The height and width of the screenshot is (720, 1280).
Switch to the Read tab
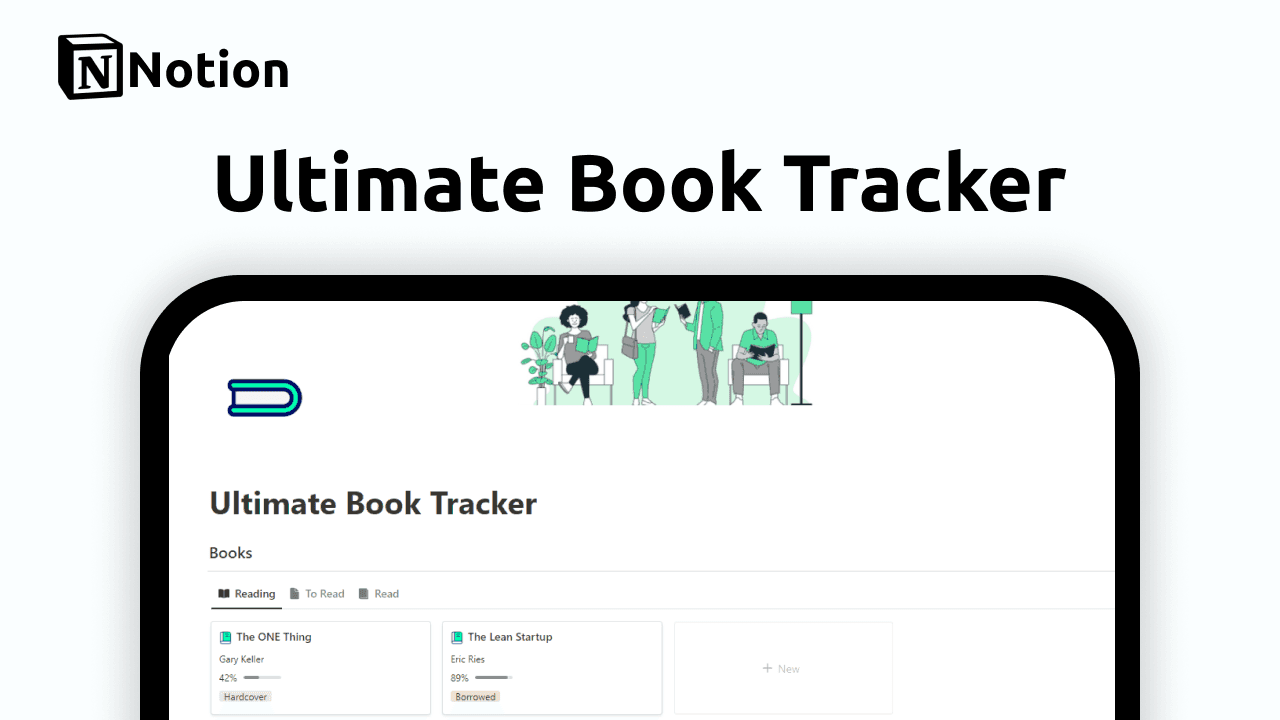click(x=378, y=594)
